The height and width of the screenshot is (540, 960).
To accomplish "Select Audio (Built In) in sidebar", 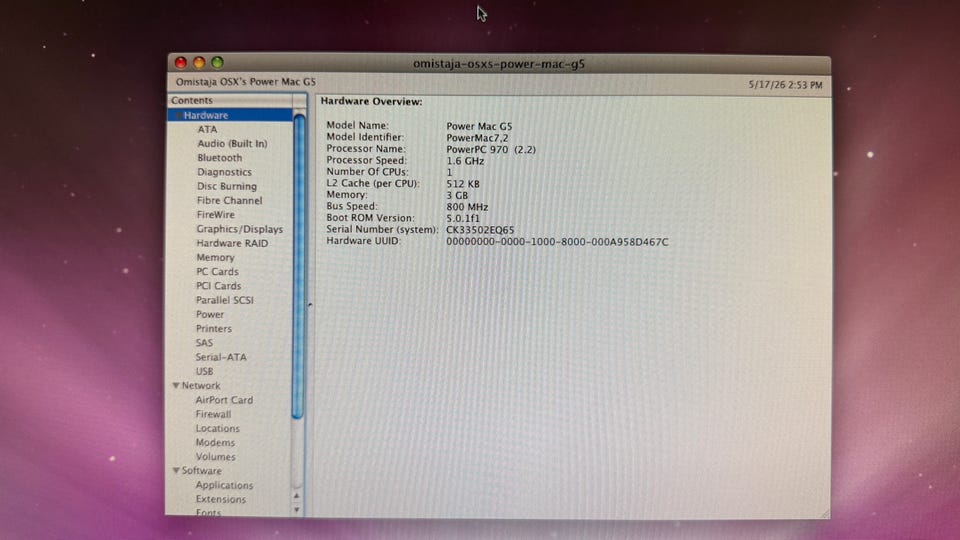I will (232, 143).
